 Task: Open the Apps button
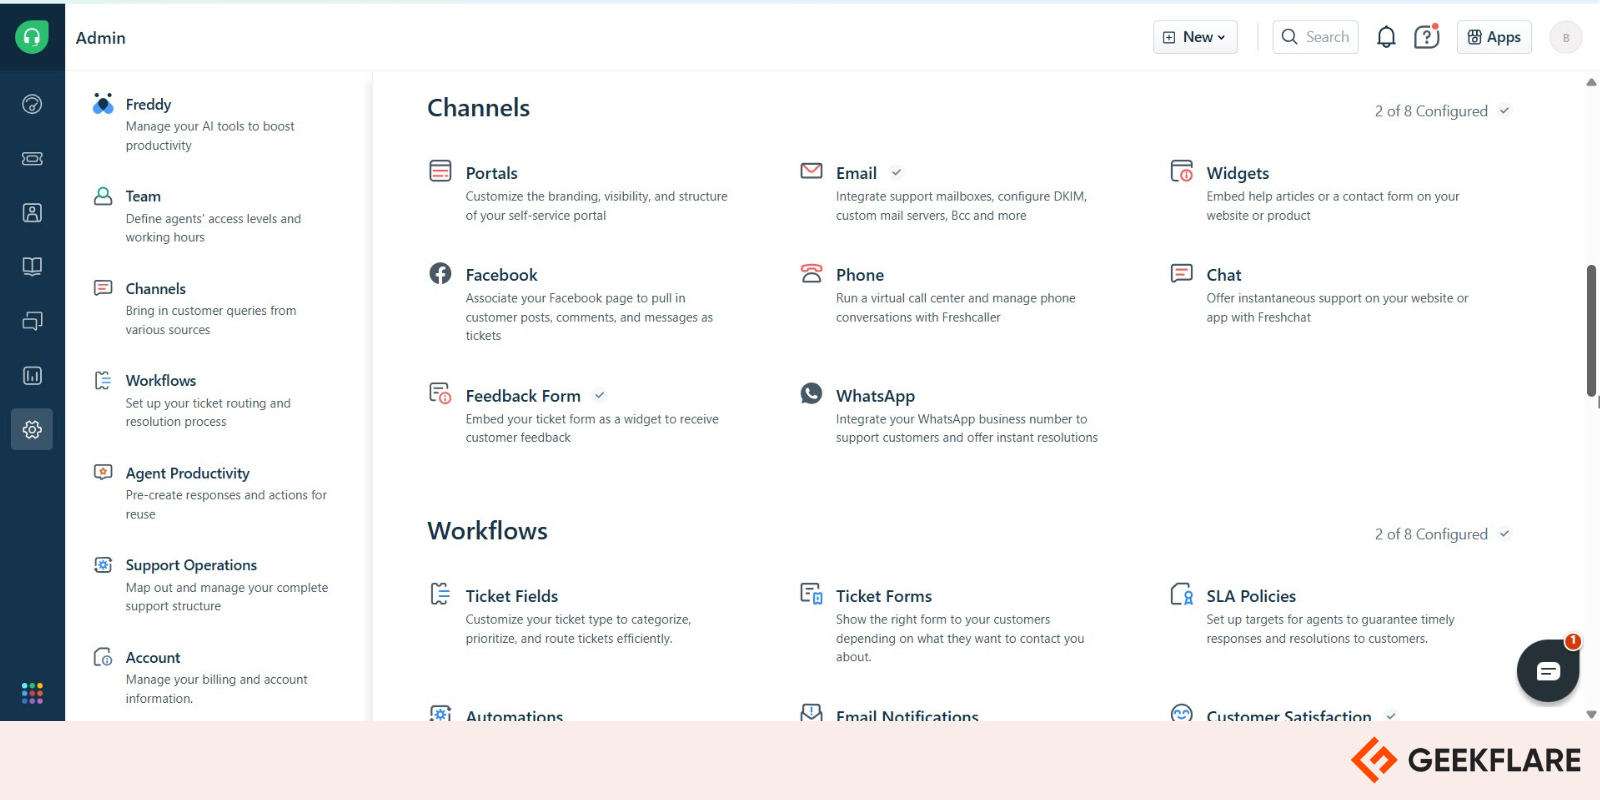pos(1494,37)
